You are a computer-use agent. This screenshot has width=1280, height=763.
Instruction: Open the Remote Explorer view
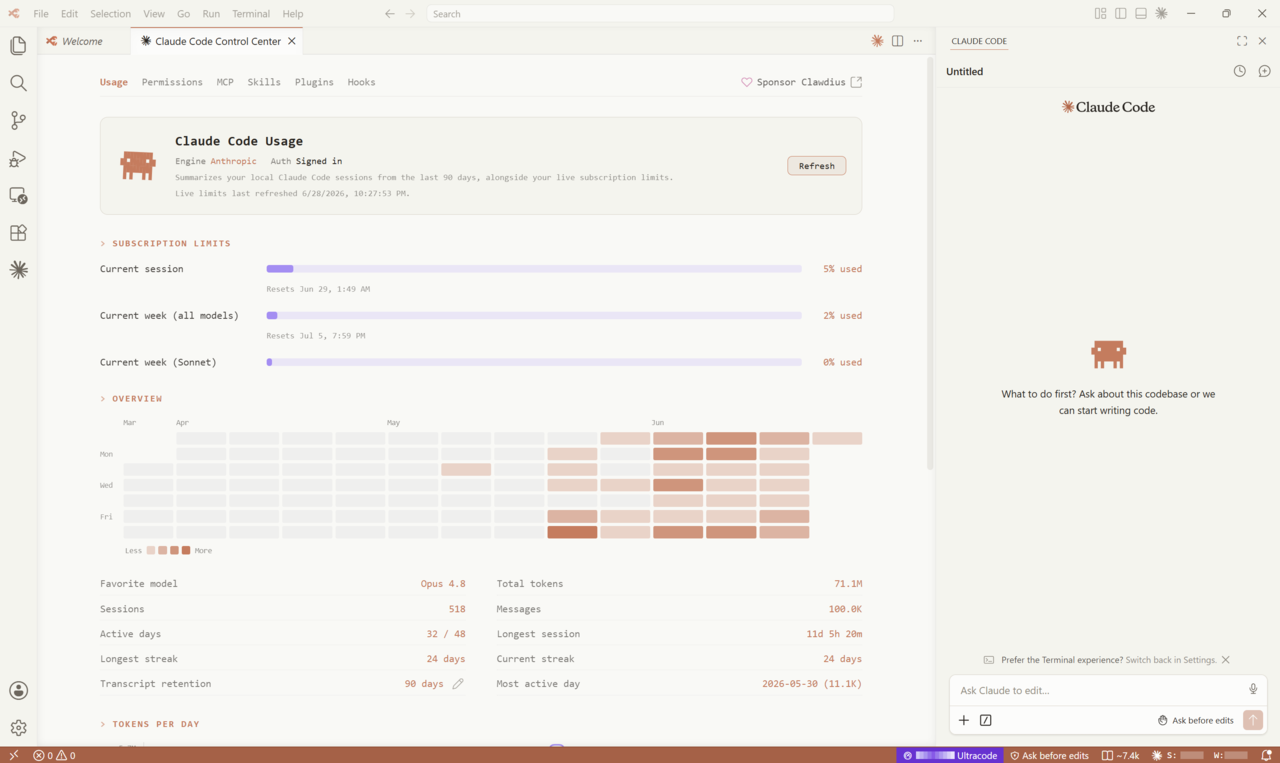point(18,195)
